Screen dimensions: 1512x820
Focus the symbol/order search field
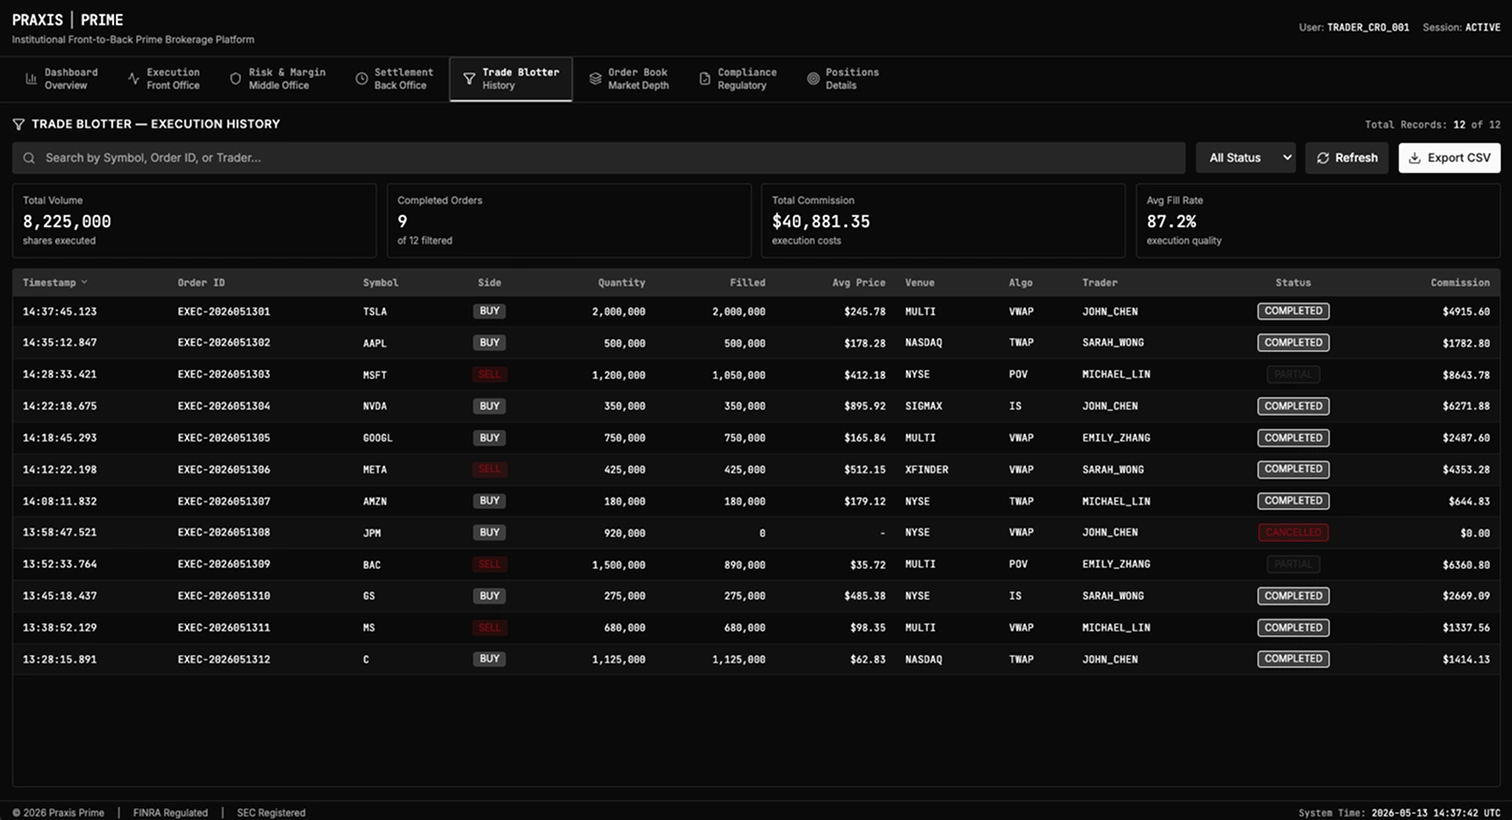599,158
